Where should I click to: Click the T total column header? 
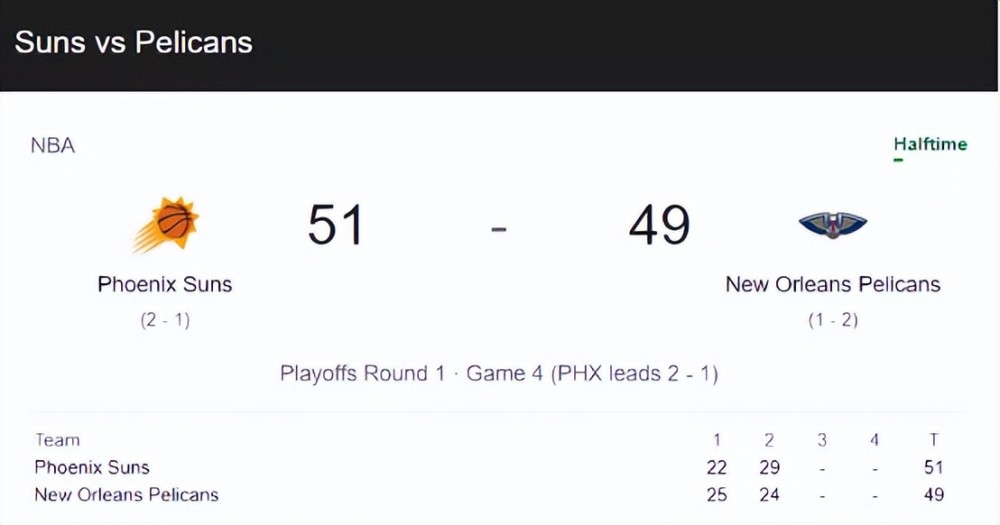(934, 440)
